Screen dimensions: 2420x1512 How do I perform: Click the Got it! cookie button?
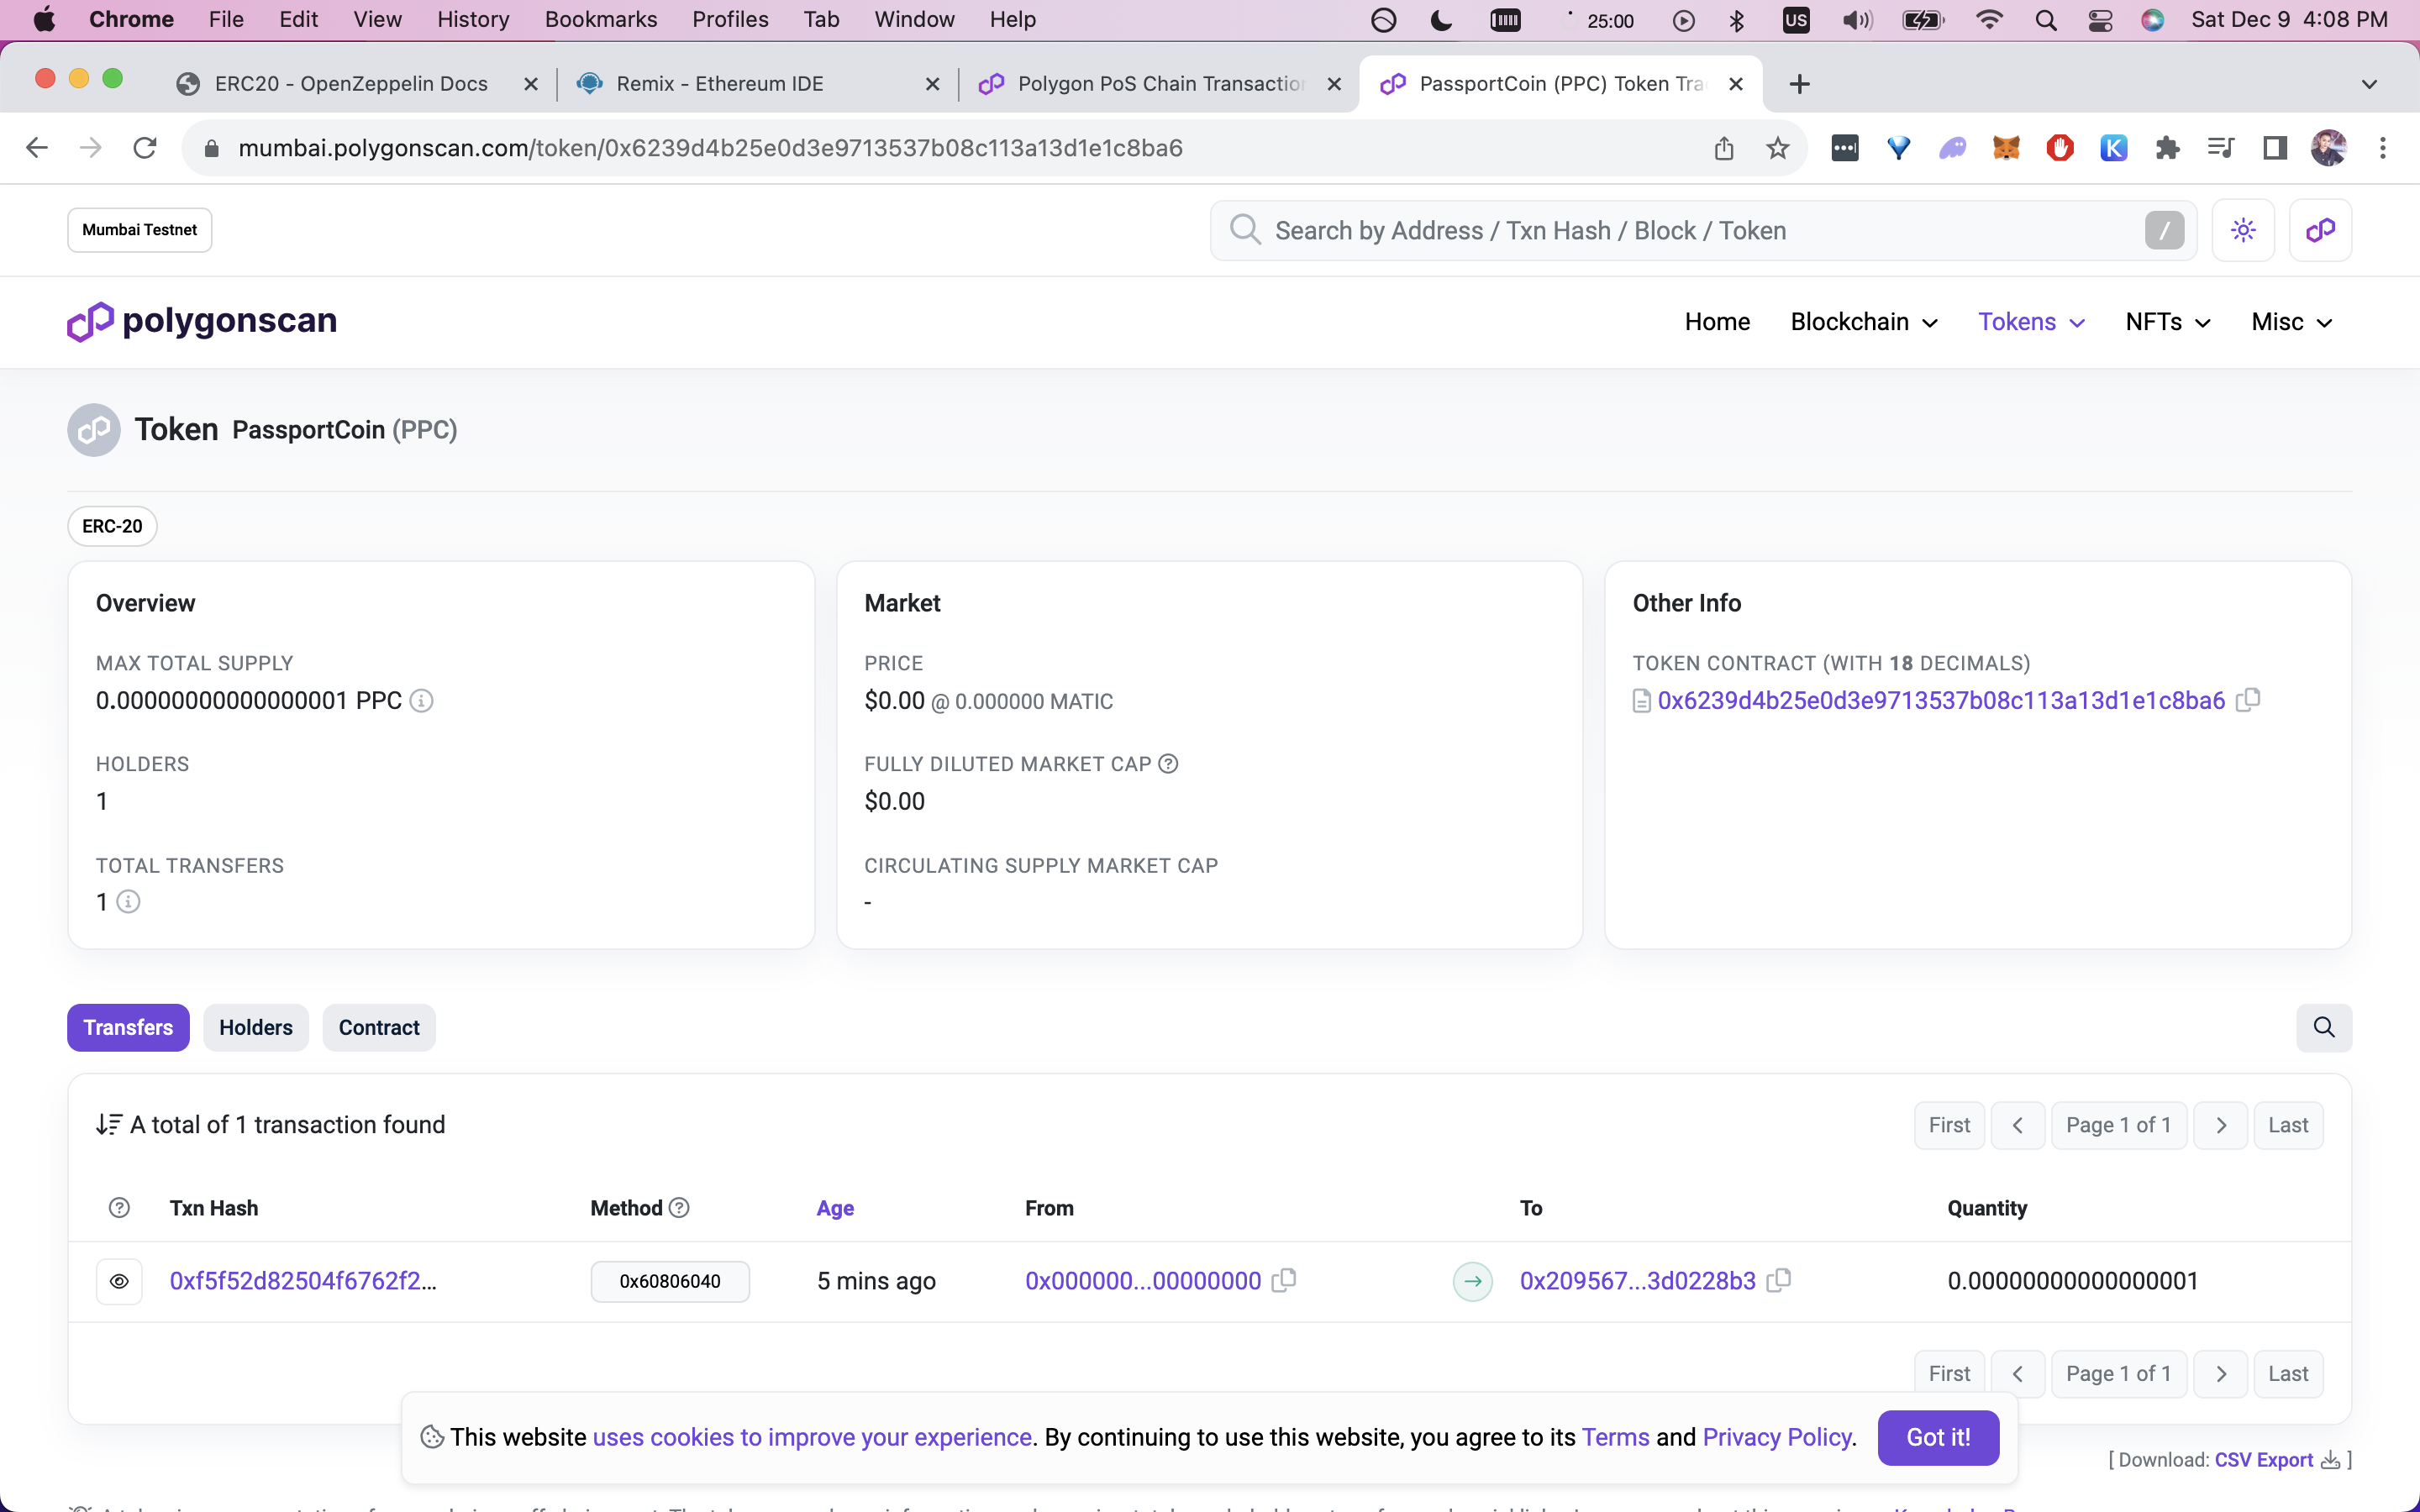click(1937, 1437)
